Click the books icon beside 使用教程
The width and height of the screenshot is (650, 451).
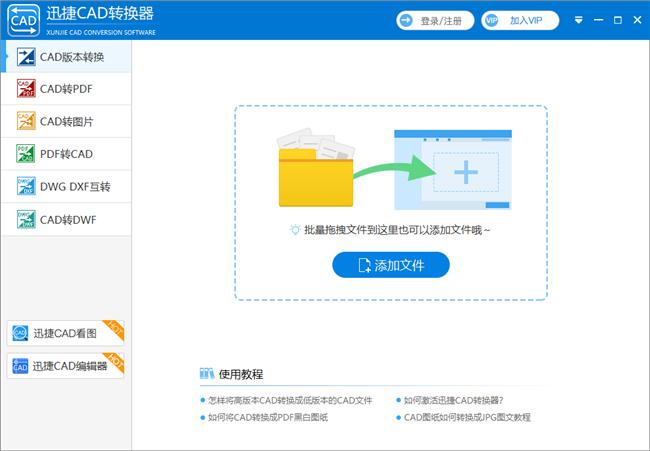207,373
